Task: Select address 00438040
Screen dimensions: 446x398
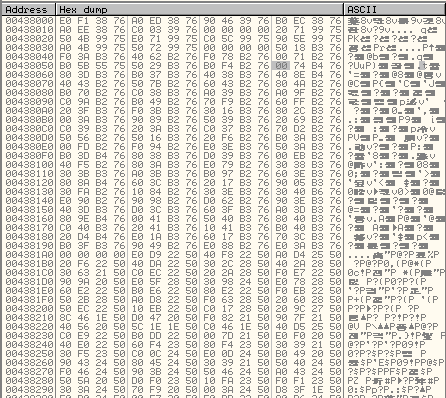Action: point(29,57)
